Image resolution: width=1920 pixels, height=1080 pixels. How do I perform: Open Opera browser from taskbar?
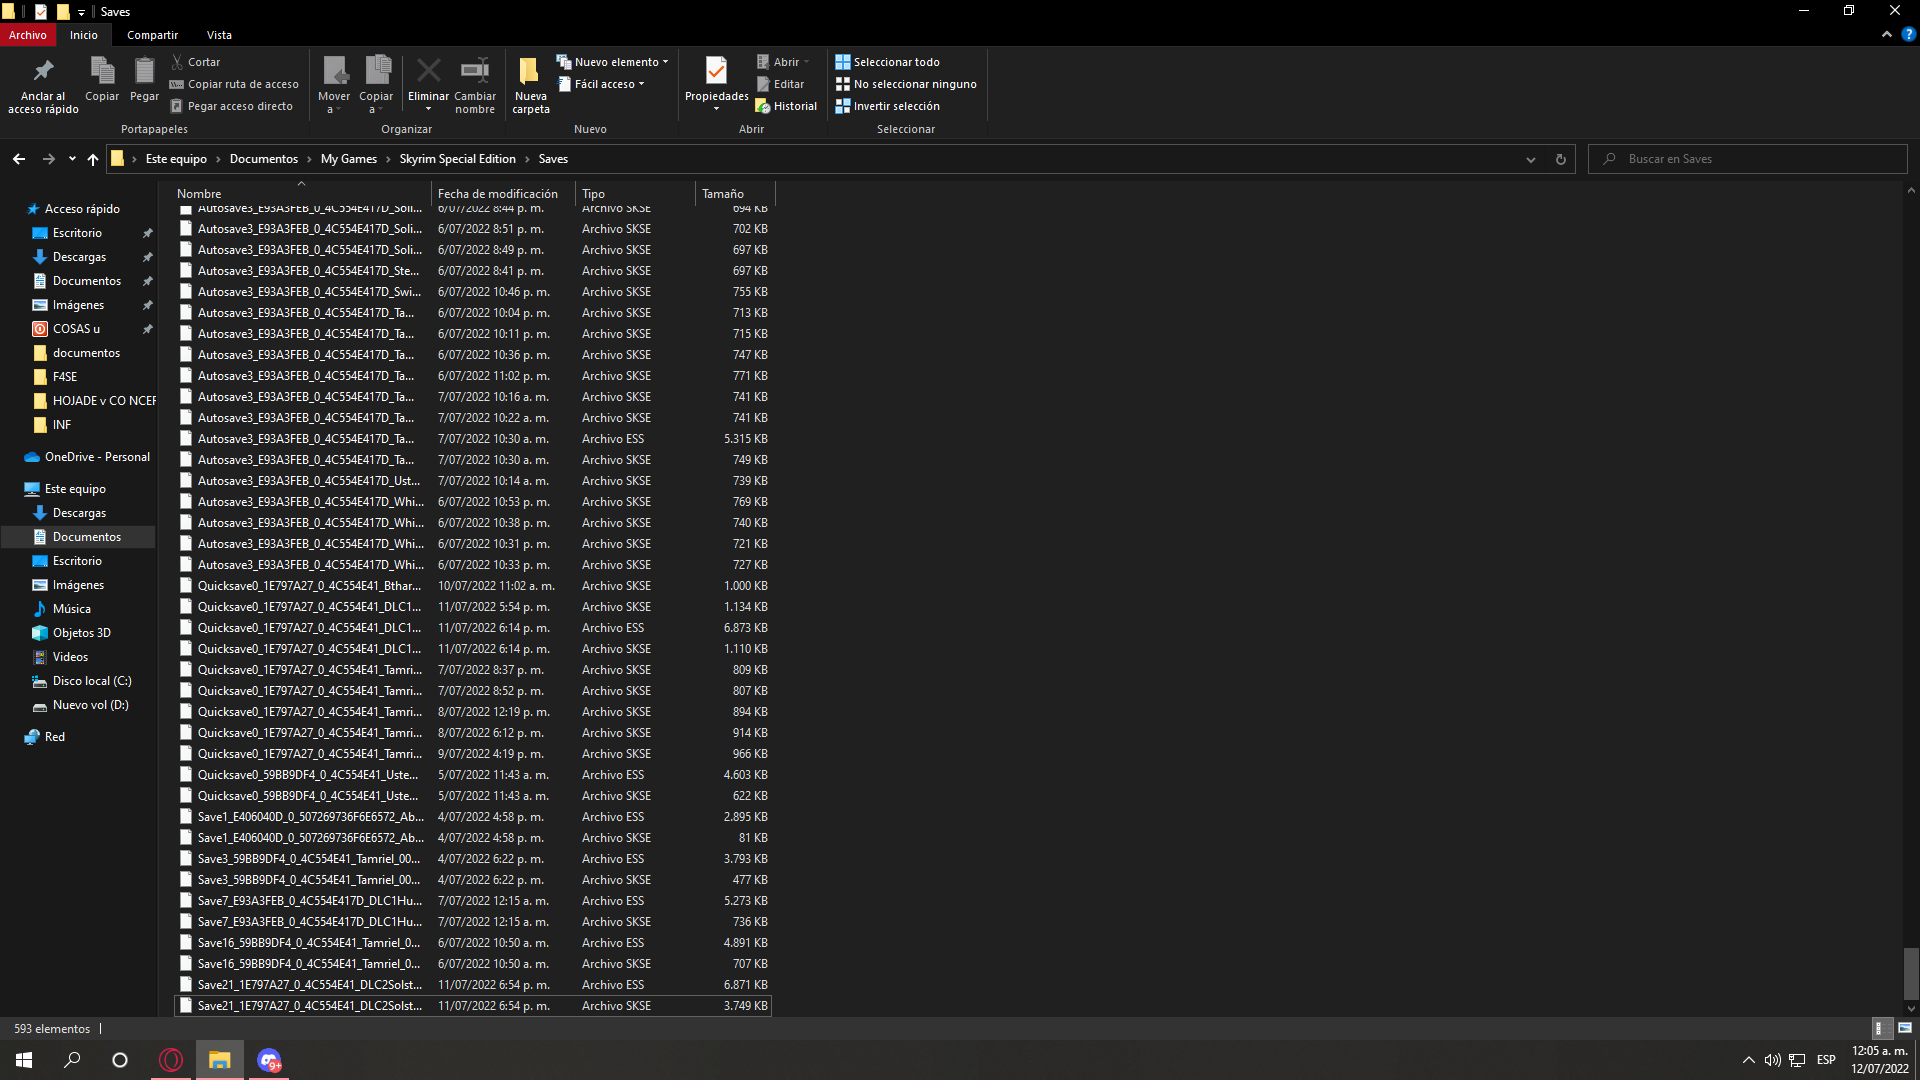(171, 1060)
